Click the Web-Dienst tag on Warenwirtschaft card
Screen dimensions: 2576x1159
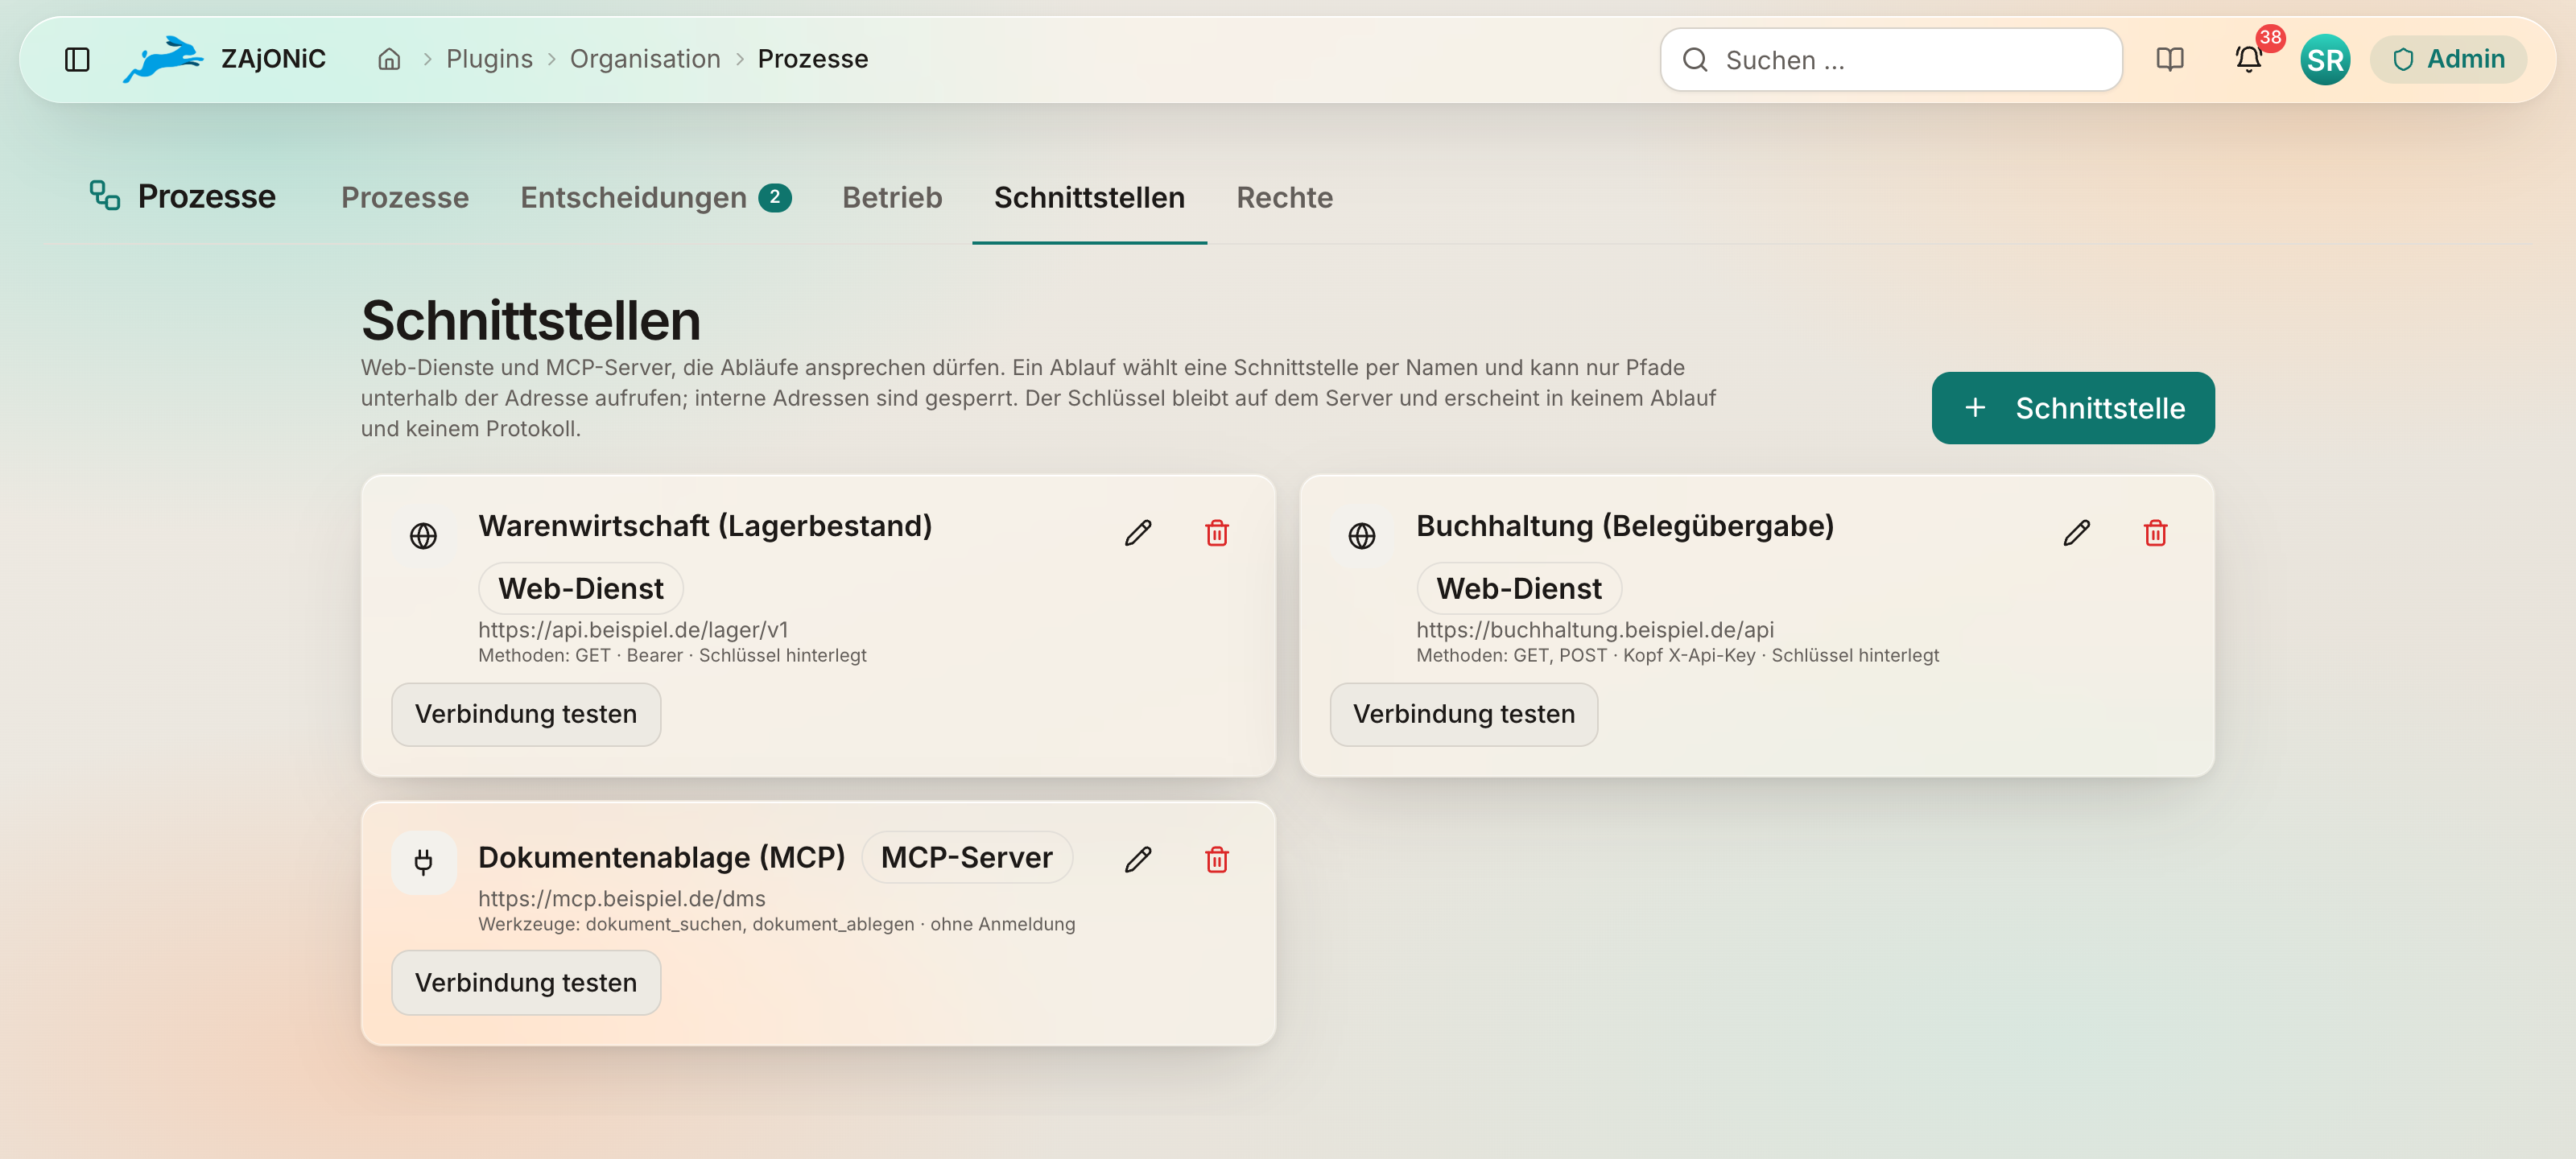(x=581, y=588)
